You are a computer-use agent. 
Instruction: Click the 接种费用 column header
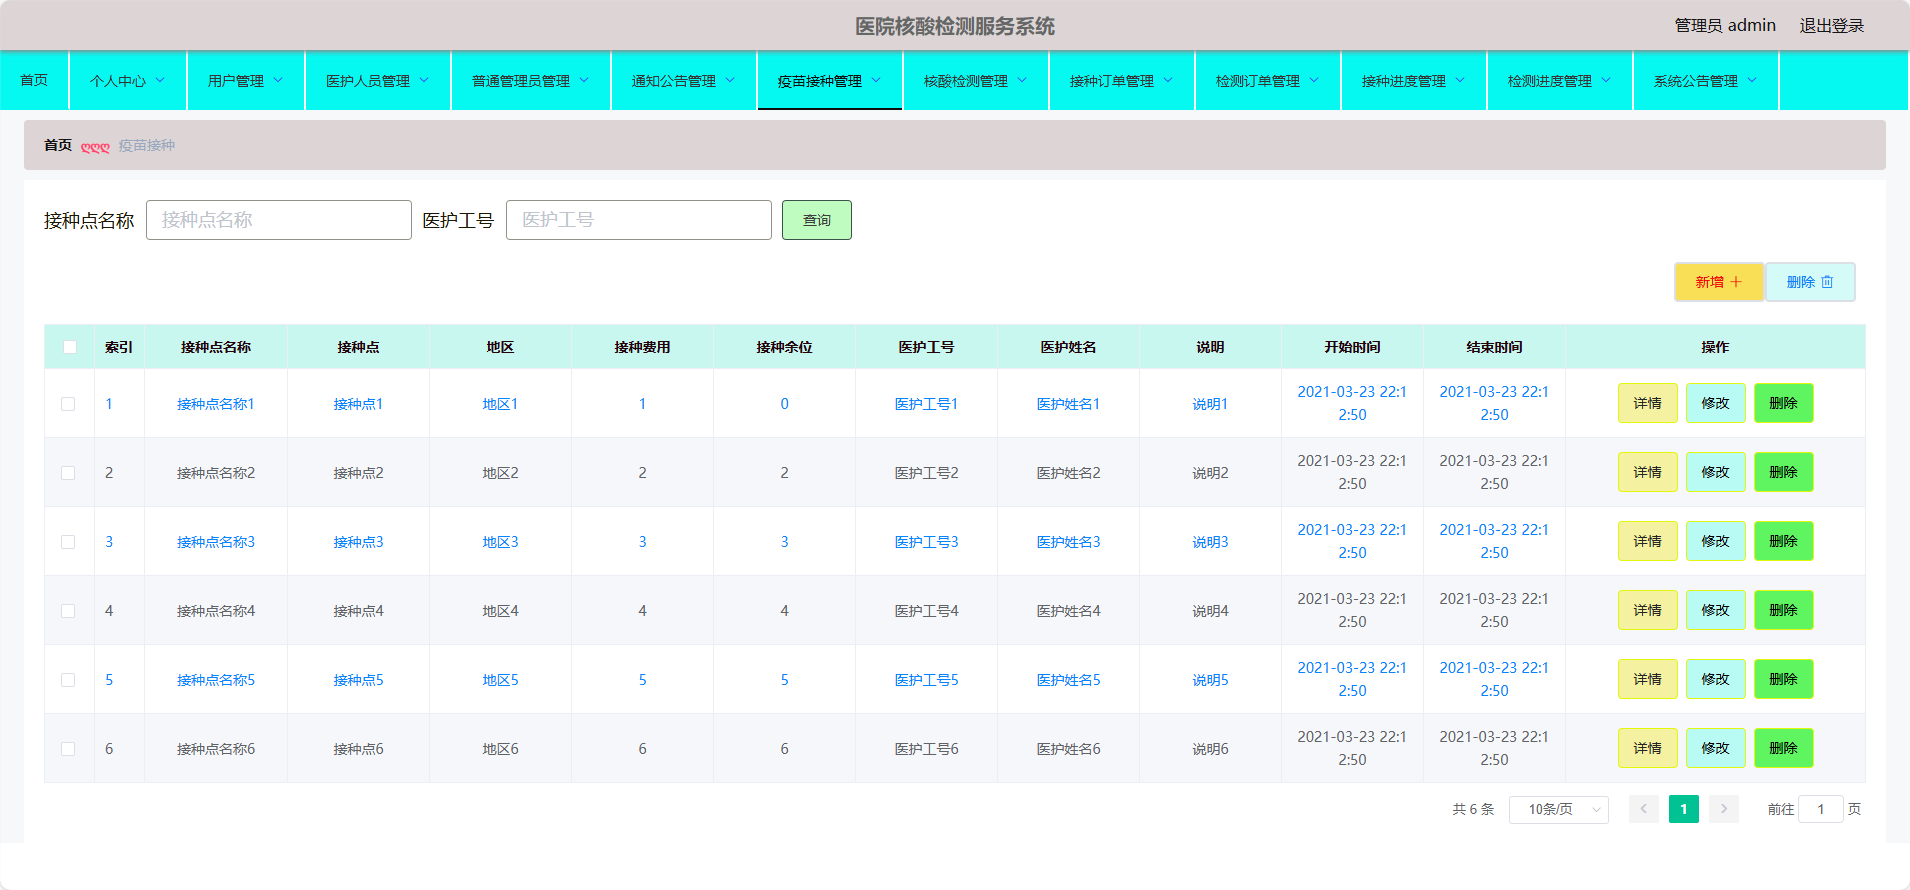[642, 347]
